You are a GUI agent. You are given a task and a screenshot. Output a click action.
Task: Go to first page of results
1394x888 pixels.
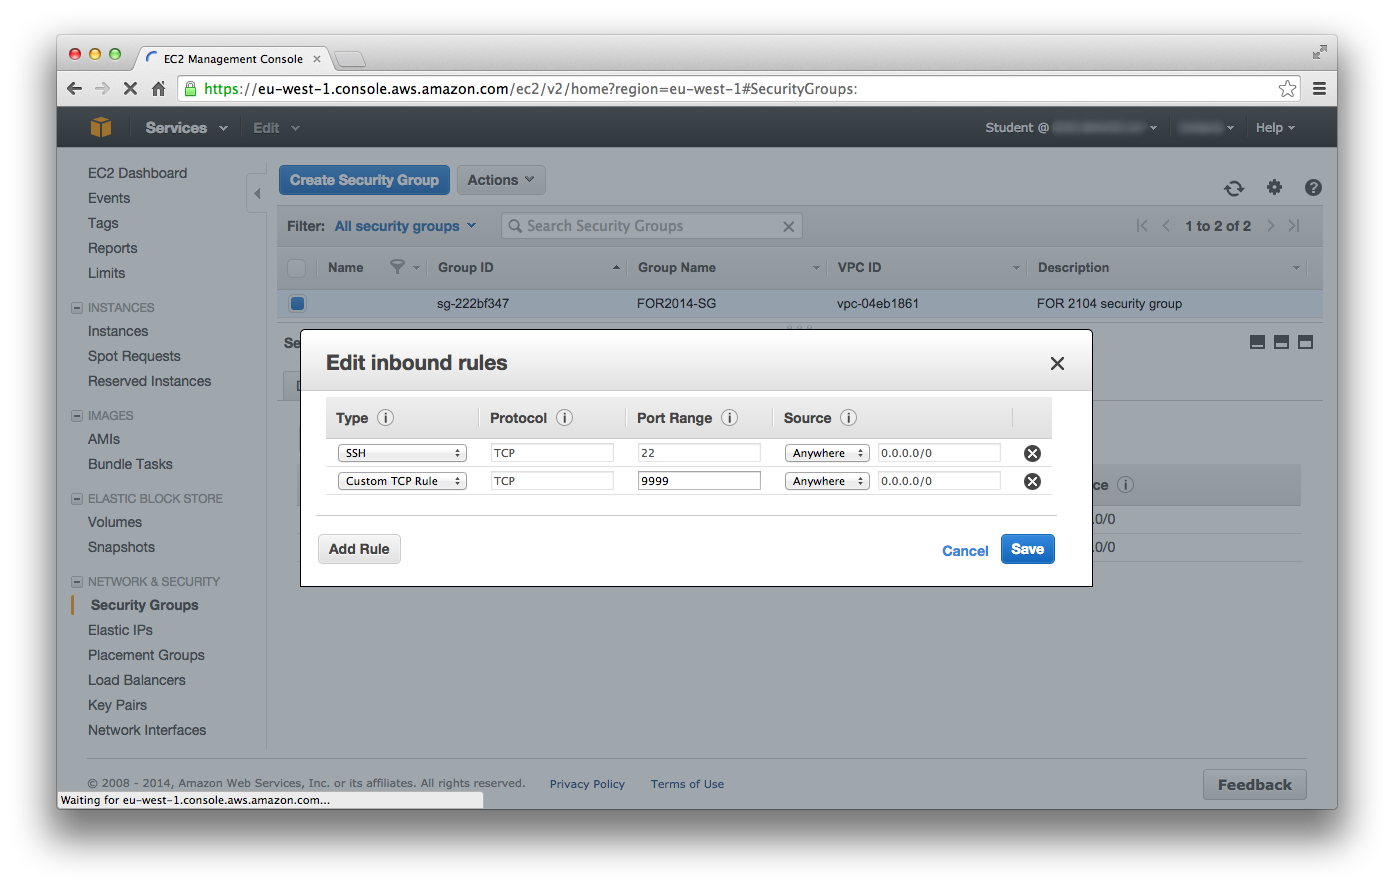coord(1142,226)
